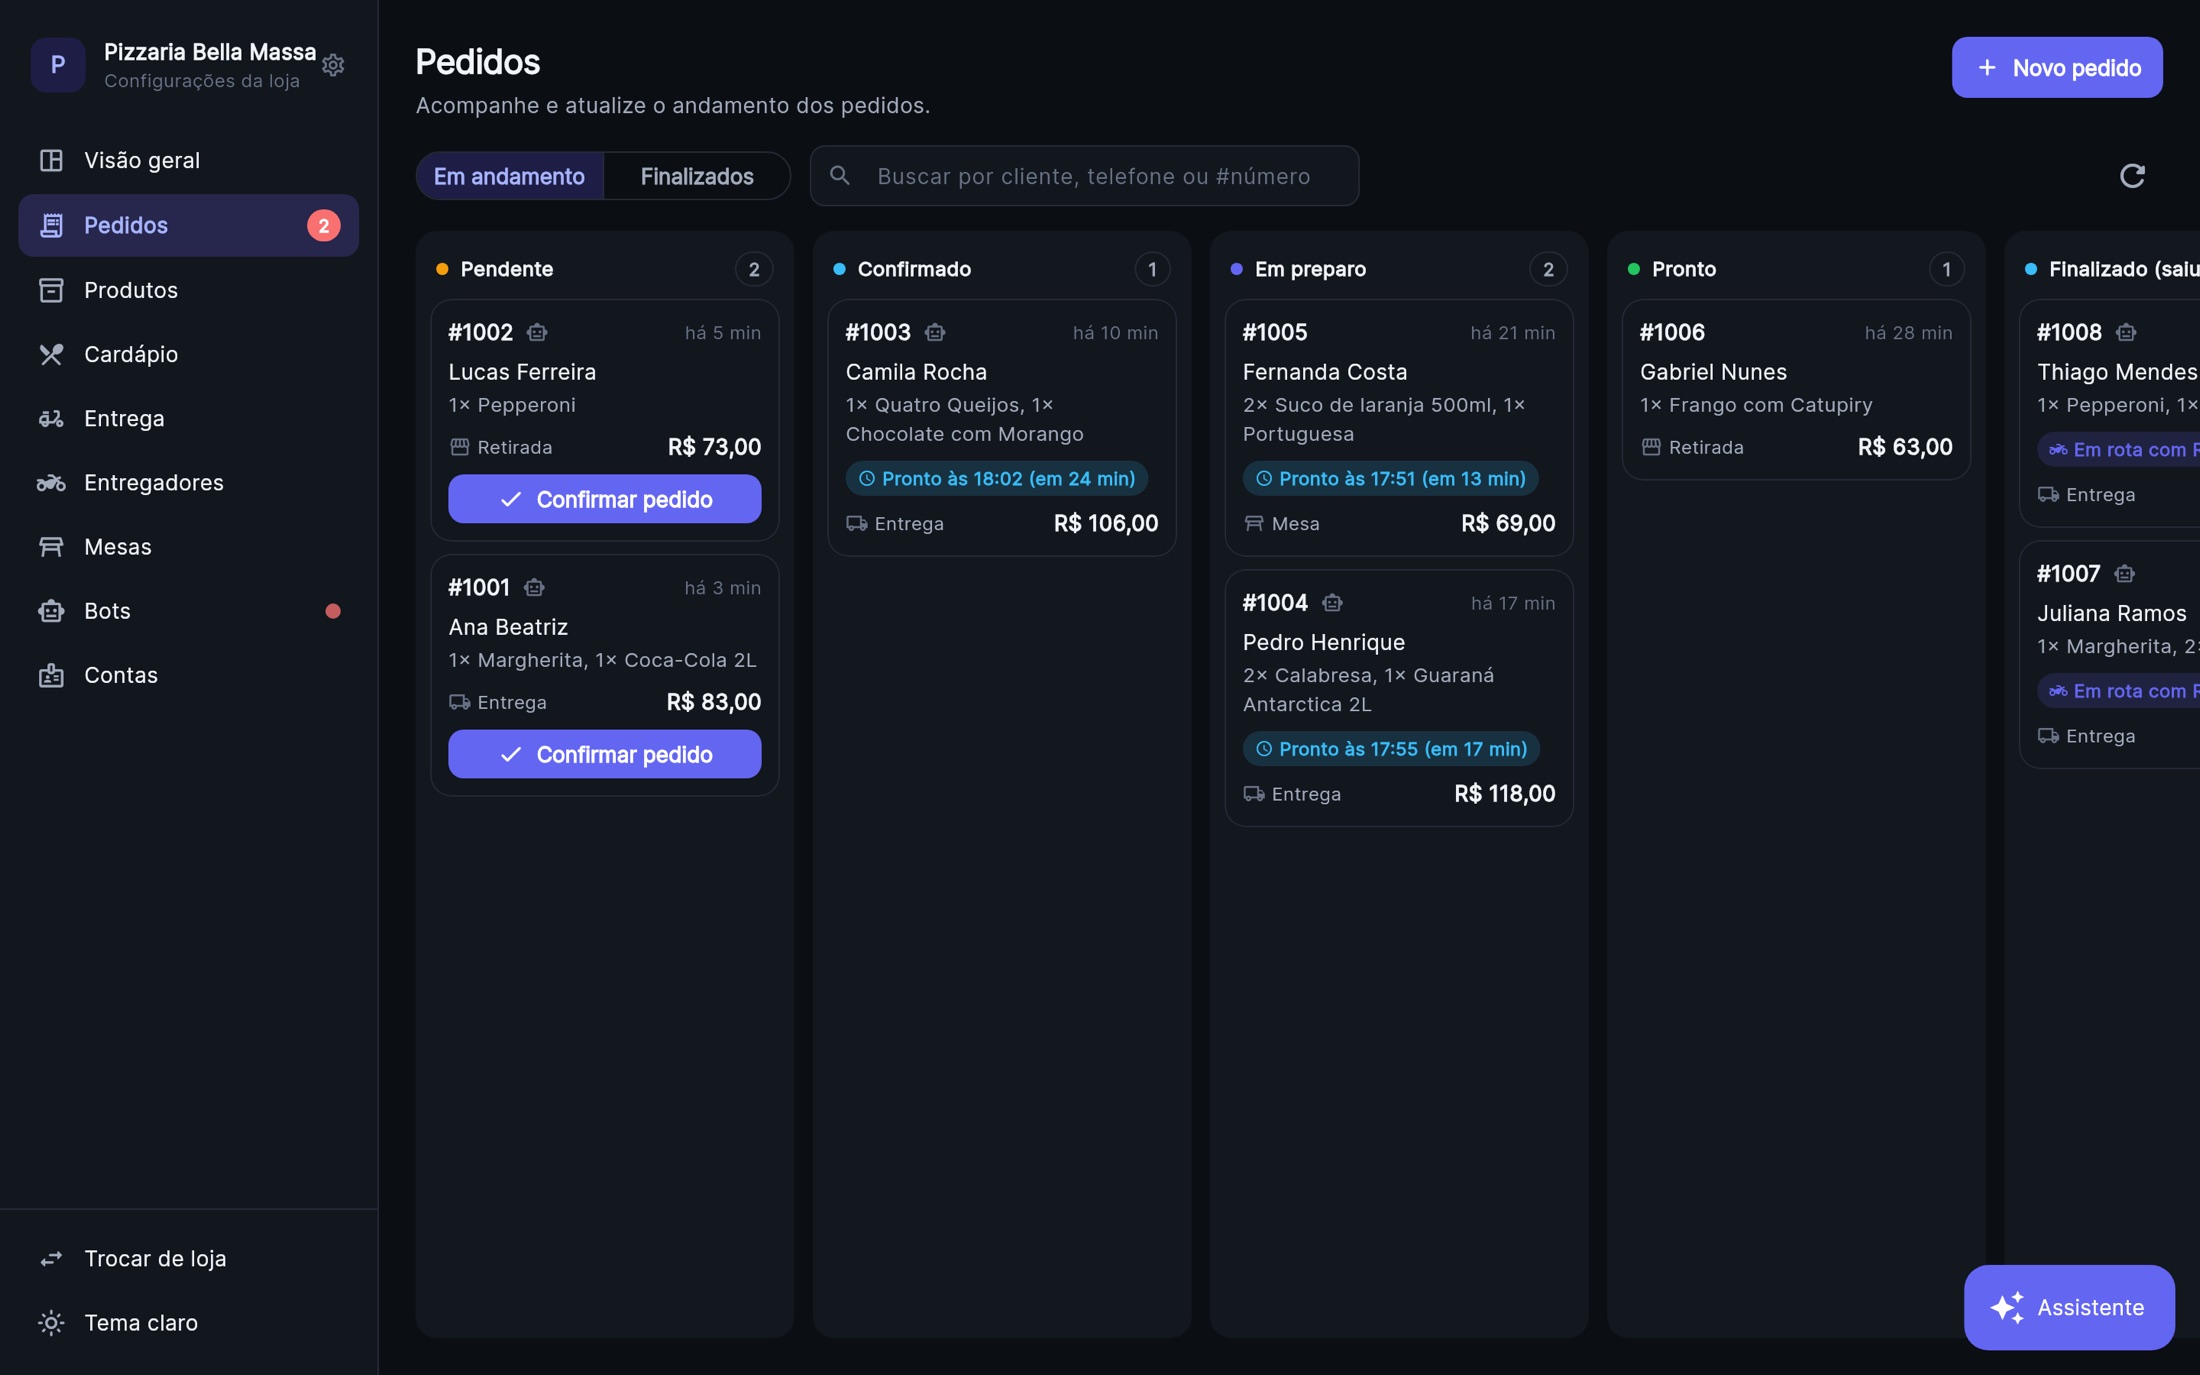
Task: Switch to Finalizados tab
Action: click(697, 176)
